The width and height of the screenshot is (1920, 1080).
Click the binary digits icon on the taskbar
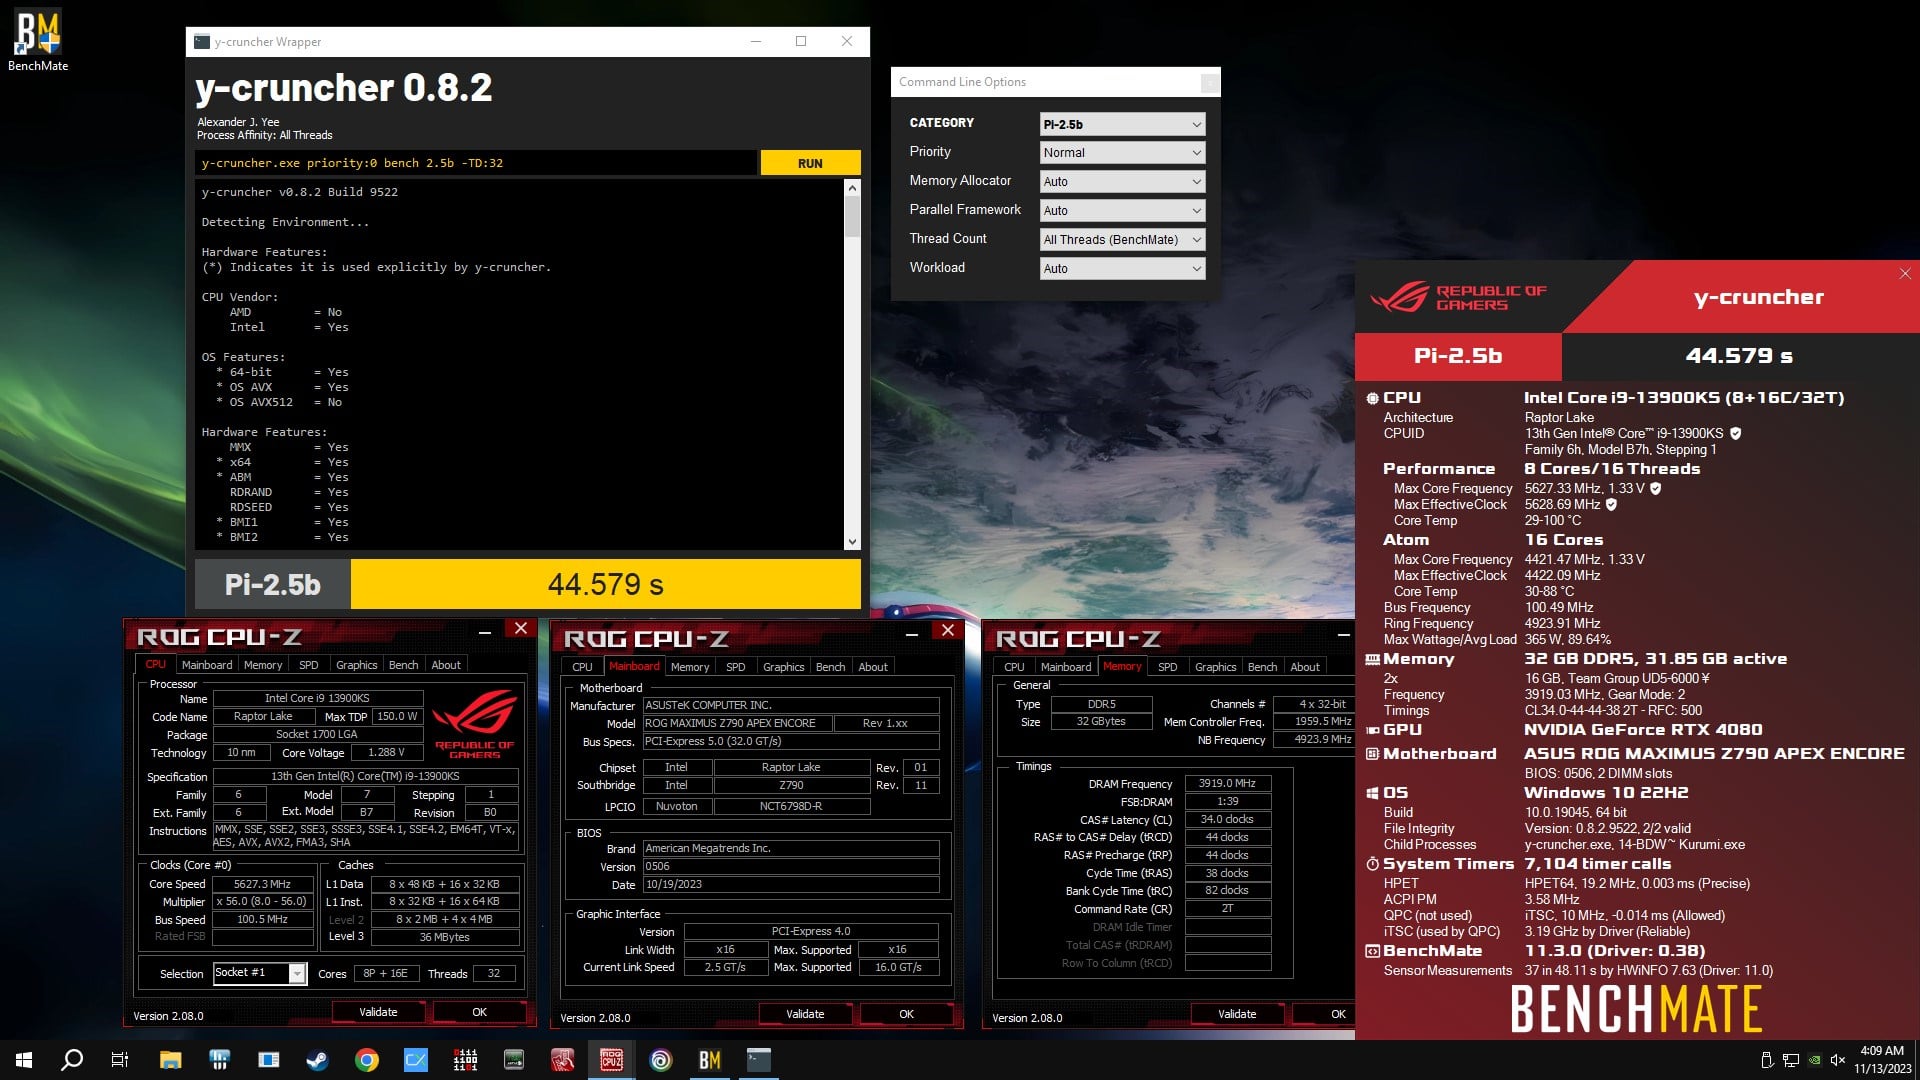(x=465, y=1060)
